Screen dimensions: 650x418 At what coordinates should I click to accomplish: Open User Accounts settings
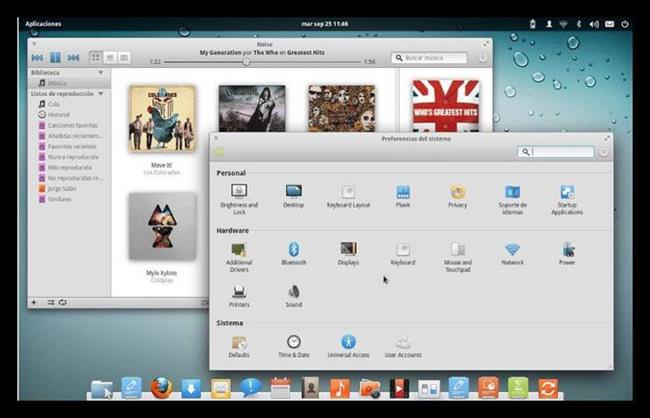[403, 346]
